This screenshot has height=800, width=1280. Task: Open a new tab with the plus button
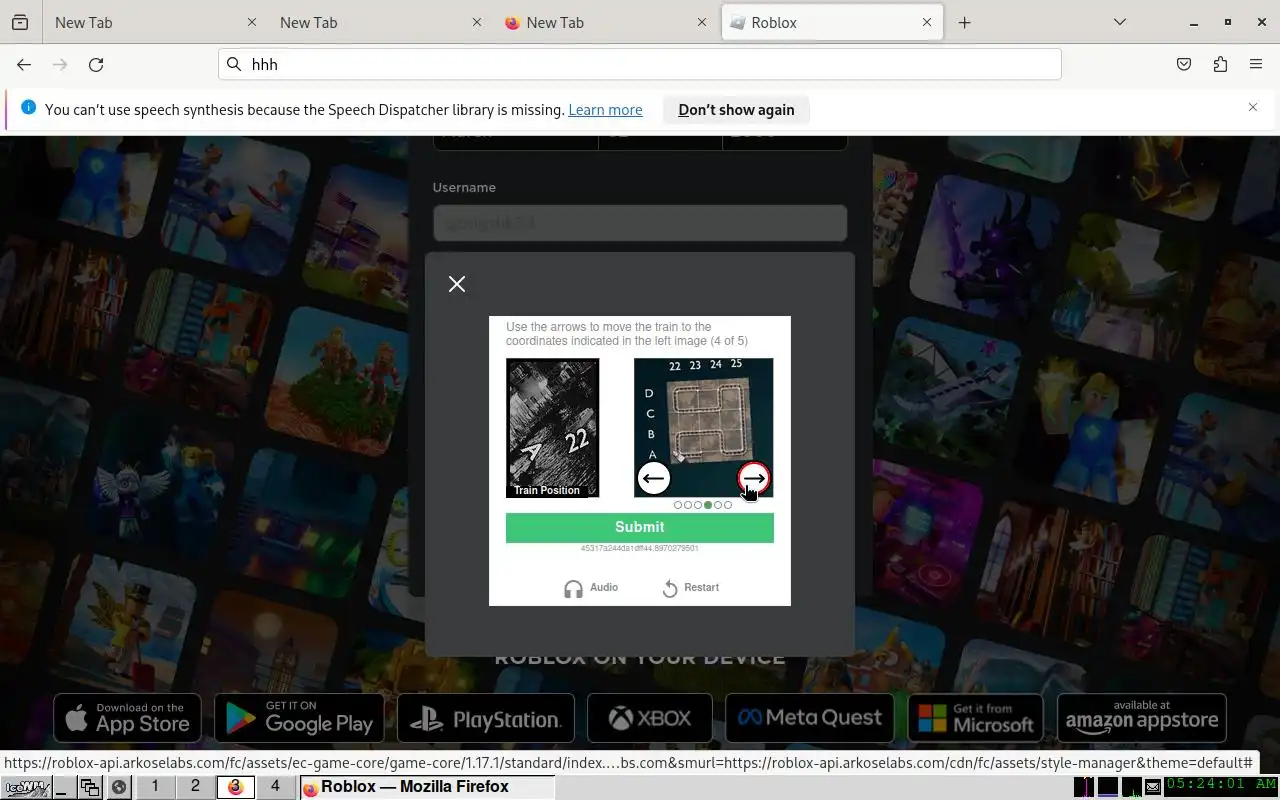(964, 22)
